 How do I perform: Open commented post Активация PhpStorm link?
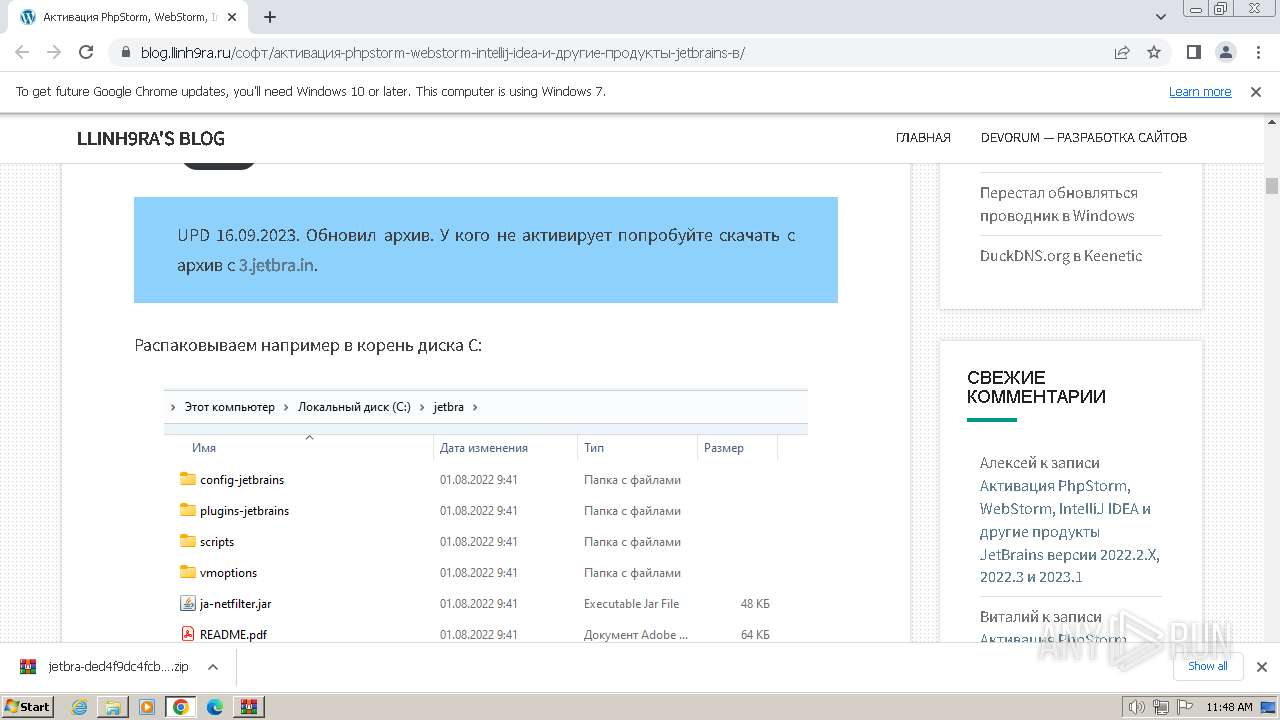1069,532
